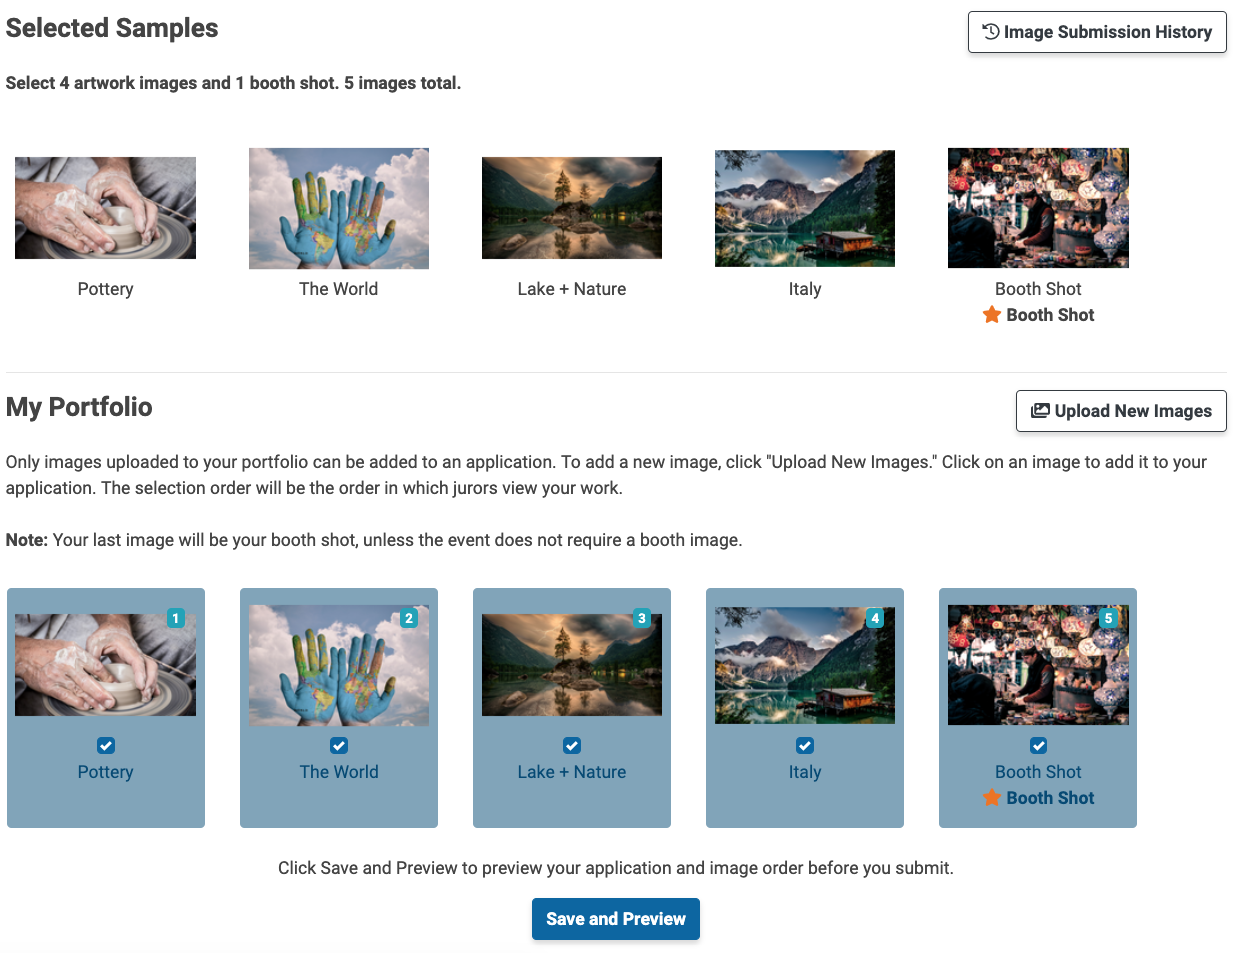Click the Pottery thumbnail in Selected Samples
Viewport: 1235px width, 953px height.
[x=105, y=208]
